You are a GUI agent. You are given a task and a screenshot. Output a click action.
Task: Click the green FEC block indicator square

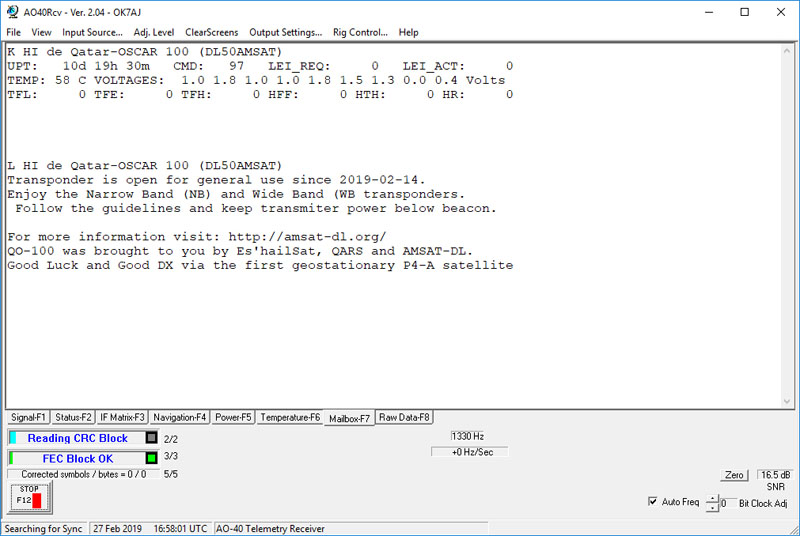(152, 458)
